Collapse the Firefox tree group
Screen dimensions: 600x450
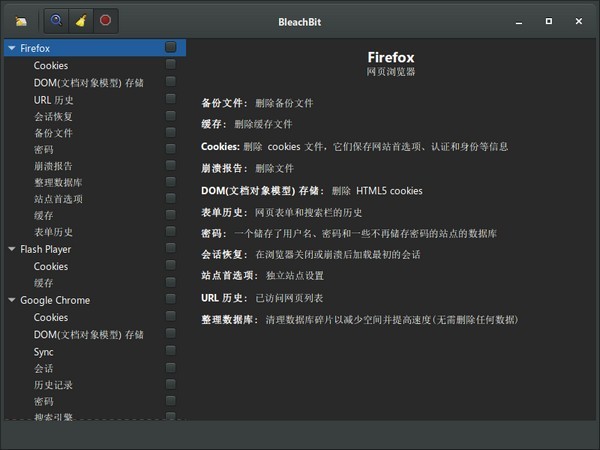(x=12, y=48)
